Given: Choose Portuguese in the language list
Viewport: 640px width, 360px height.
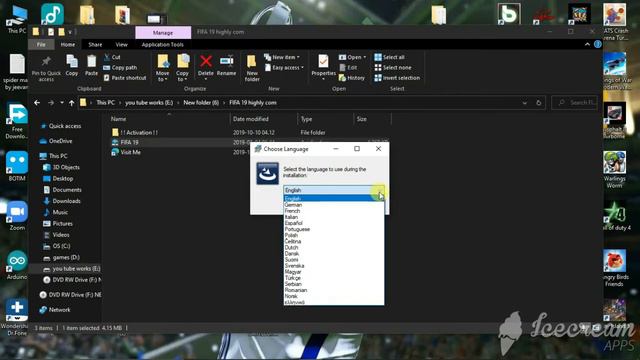Looking at the screenshot, I should coord(333,229).
